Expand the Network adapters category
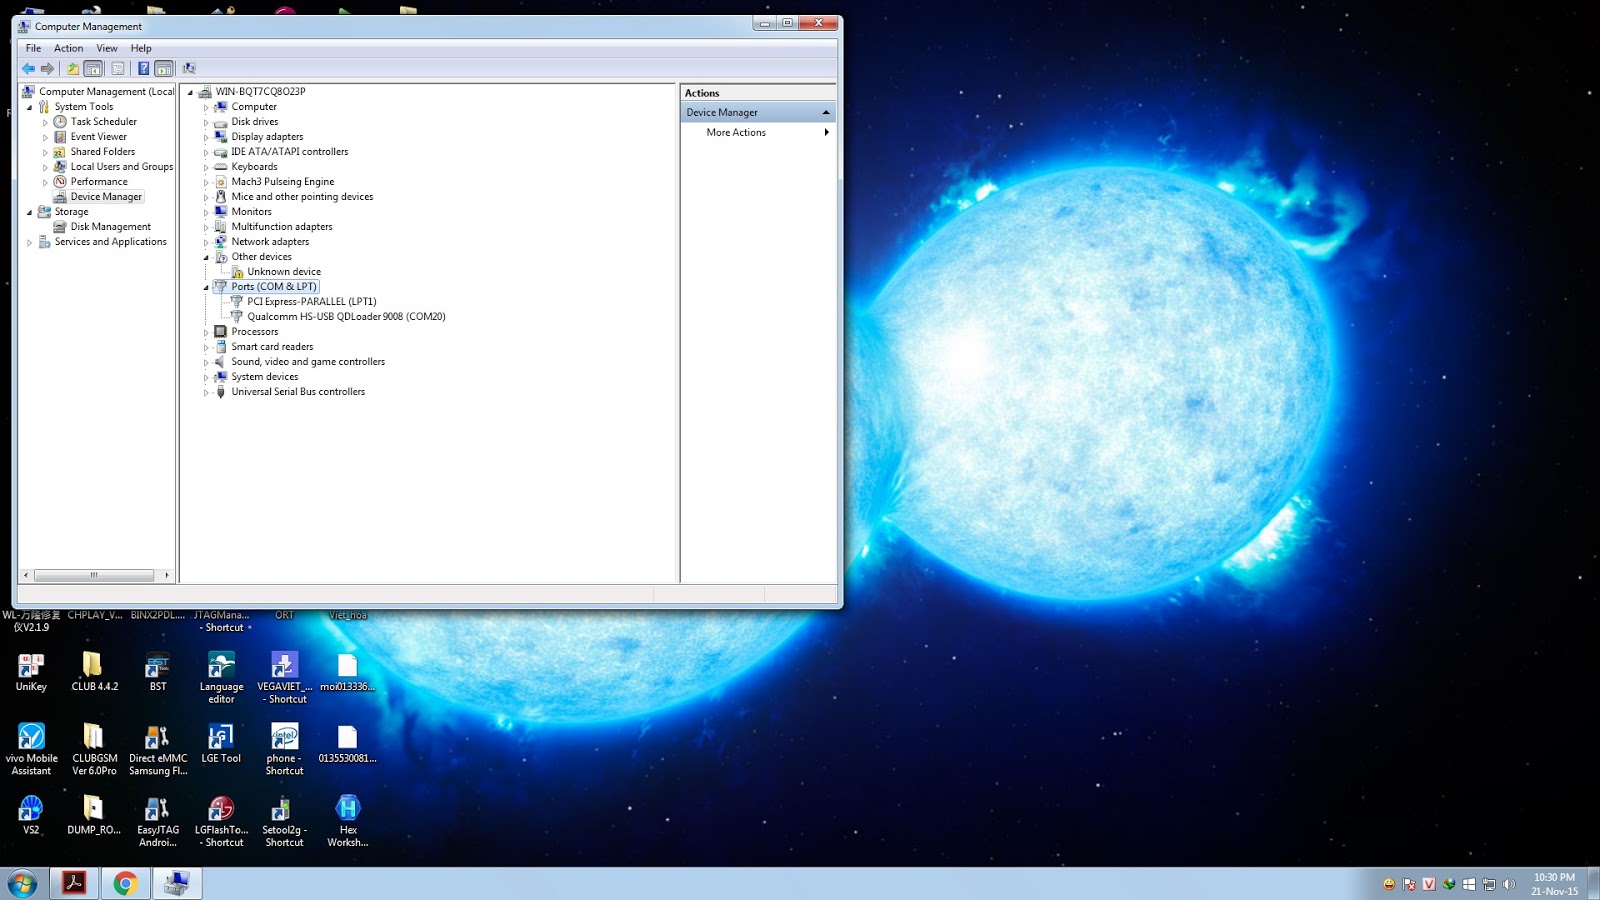The image size is (1600, 900). tap(206, 242)
